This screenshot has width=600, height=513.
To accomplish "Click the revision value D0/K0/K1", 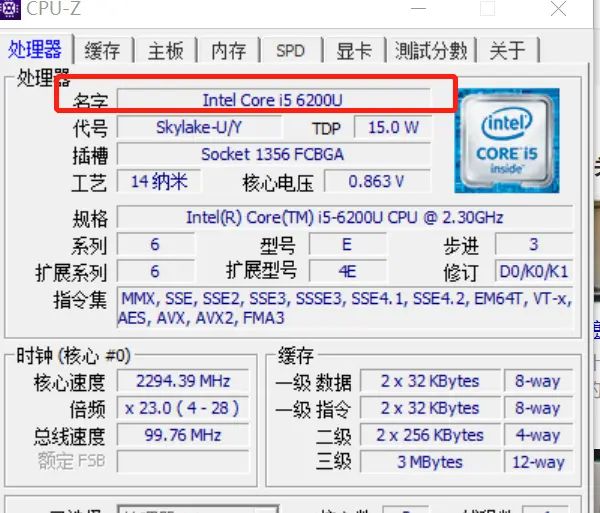I will (534, 271).
